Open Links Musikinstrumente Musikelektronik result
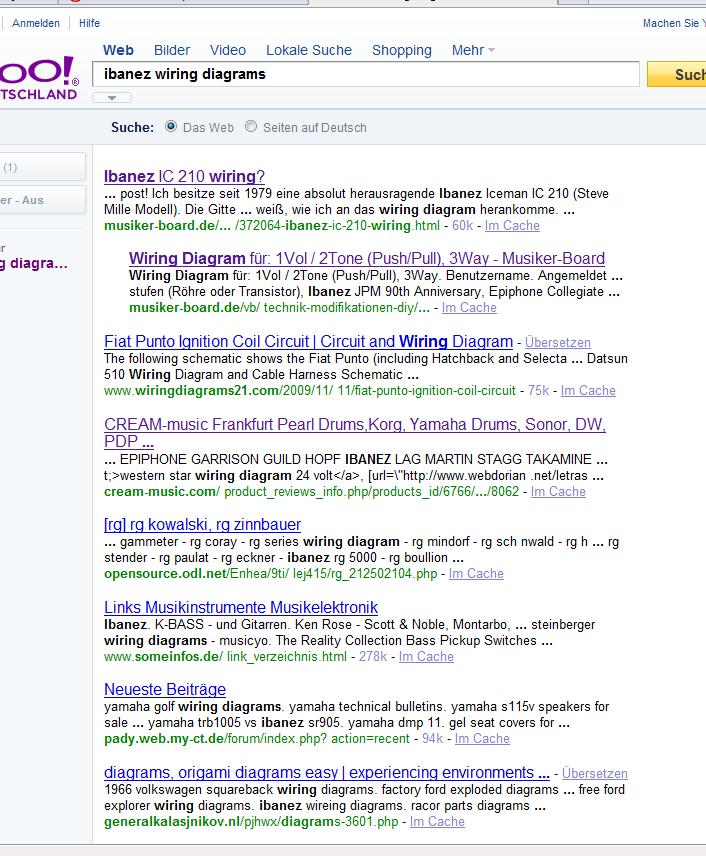 coord(241,607)
